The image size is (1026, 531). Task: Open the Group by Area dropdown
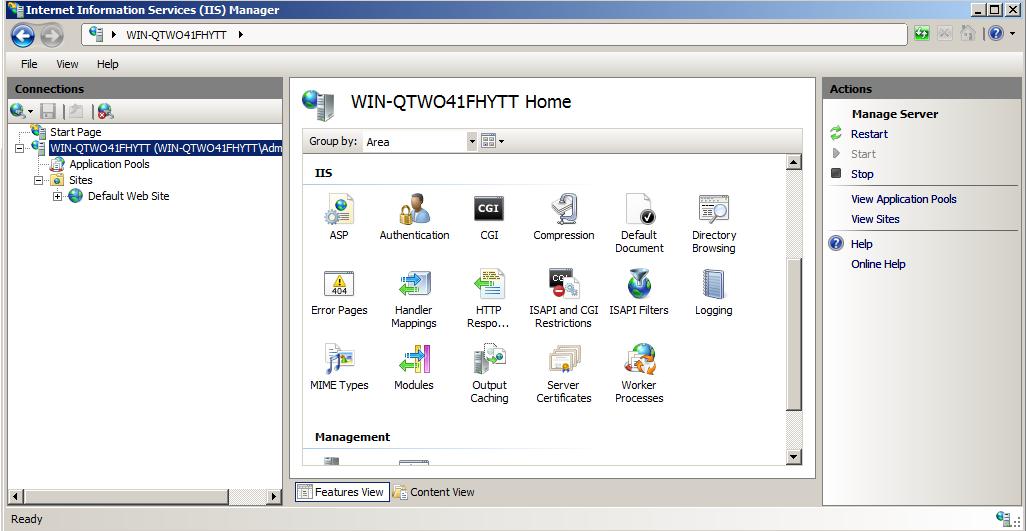(472, 141)
